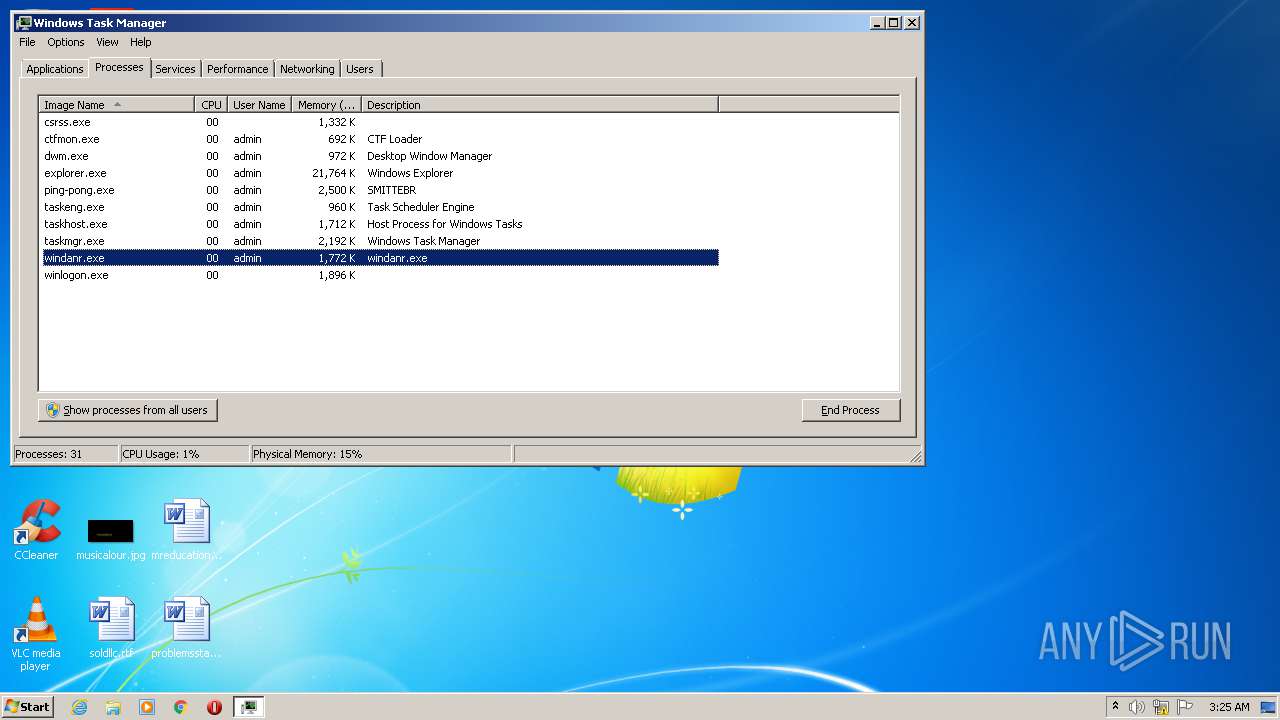The image size is (1280, 720).
Task: Click Task Manager window resize grip
Action: [x=915, y=456]
